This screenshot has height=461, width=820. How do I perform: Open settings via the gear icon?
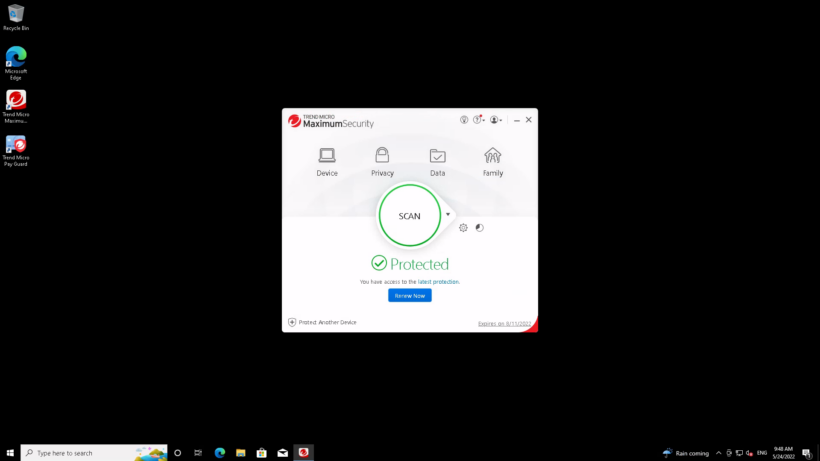pos(463,227)
